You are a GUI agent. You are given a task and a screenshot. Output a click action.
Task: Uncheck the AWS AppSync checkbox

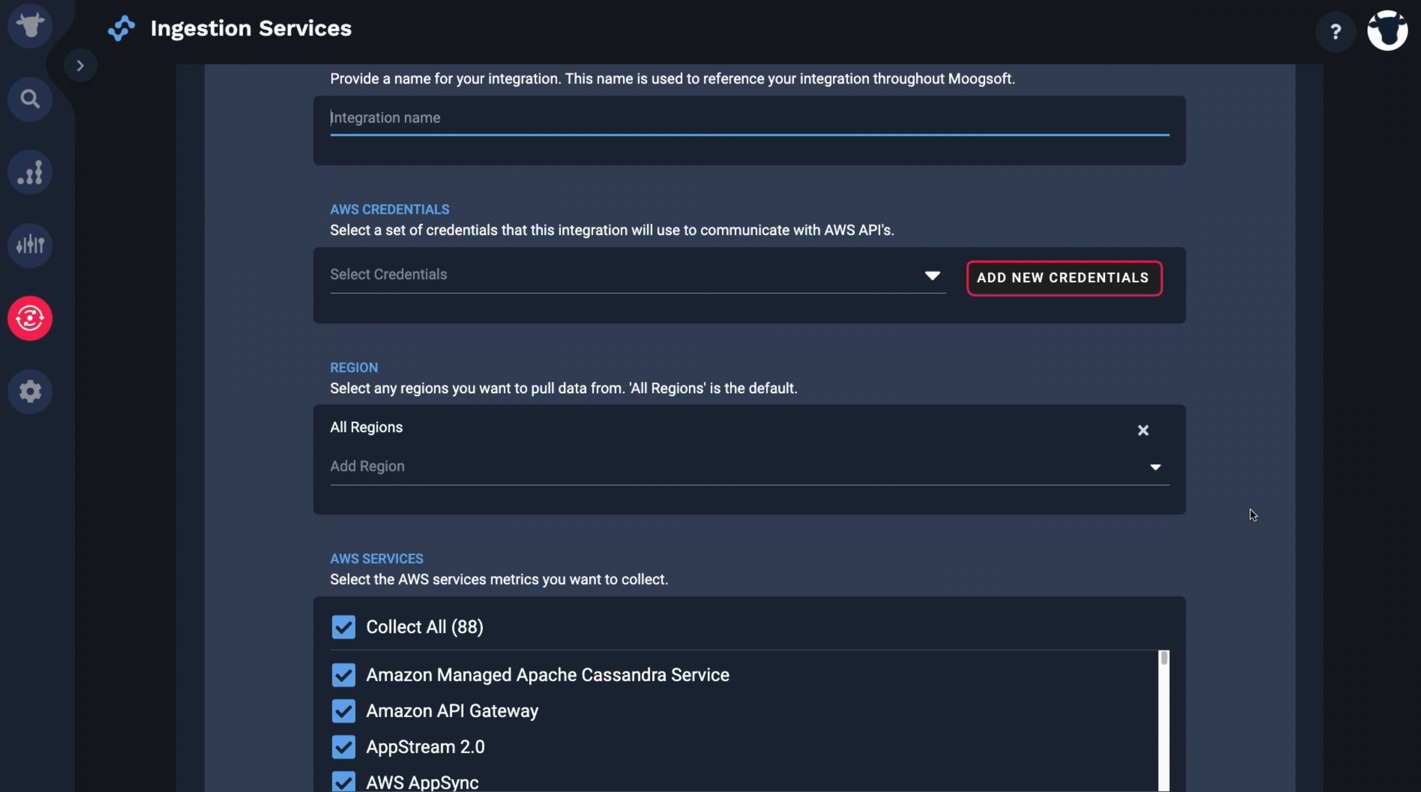[343, 781]
